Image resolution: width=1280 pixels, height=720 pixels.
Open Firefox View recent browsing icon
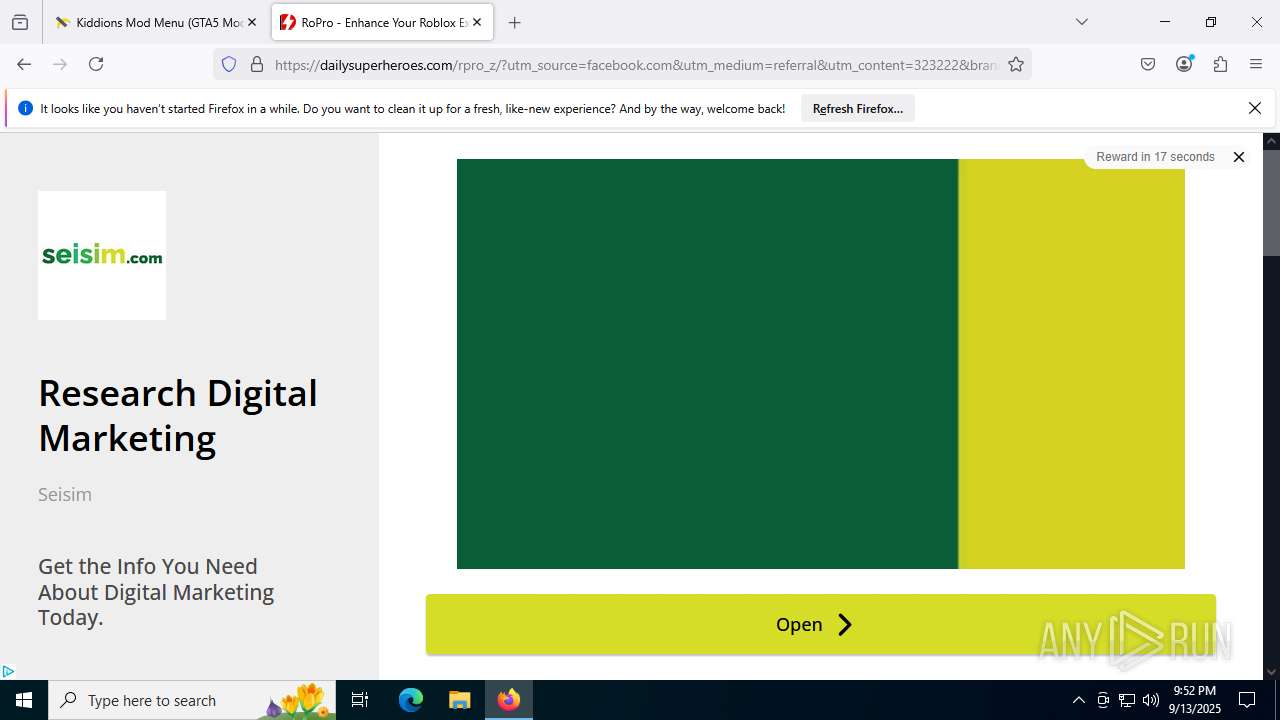pyautogui.click(x=20, y=22)
